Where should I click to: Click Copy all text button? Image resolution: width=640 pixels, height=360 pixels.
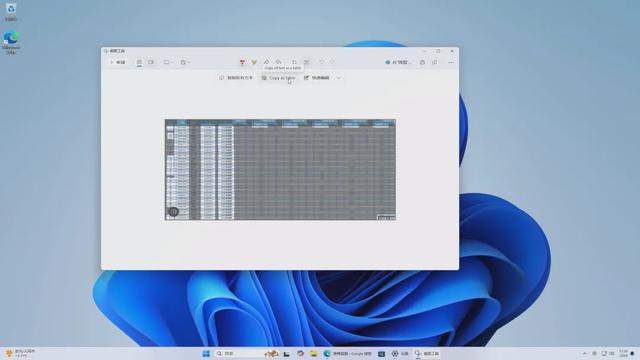tap(236, 78)
